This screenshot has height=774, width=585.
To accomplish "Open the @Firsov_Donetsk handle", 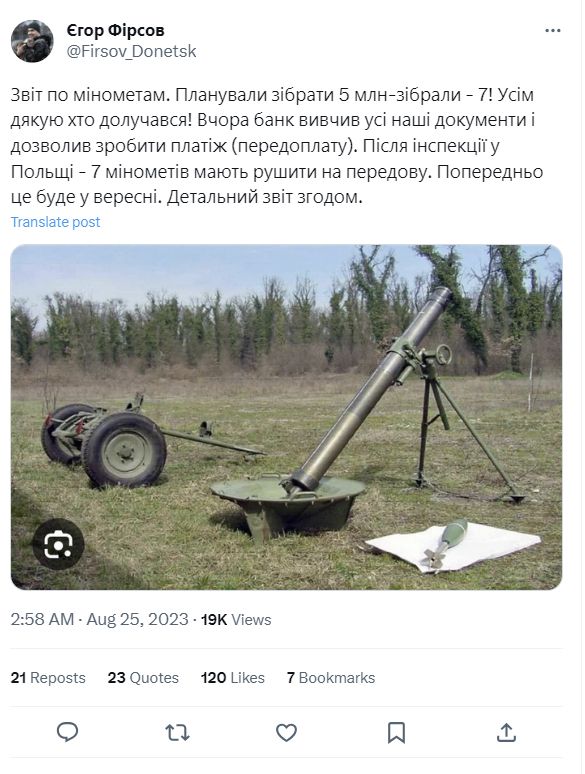I will click(131, 51).
